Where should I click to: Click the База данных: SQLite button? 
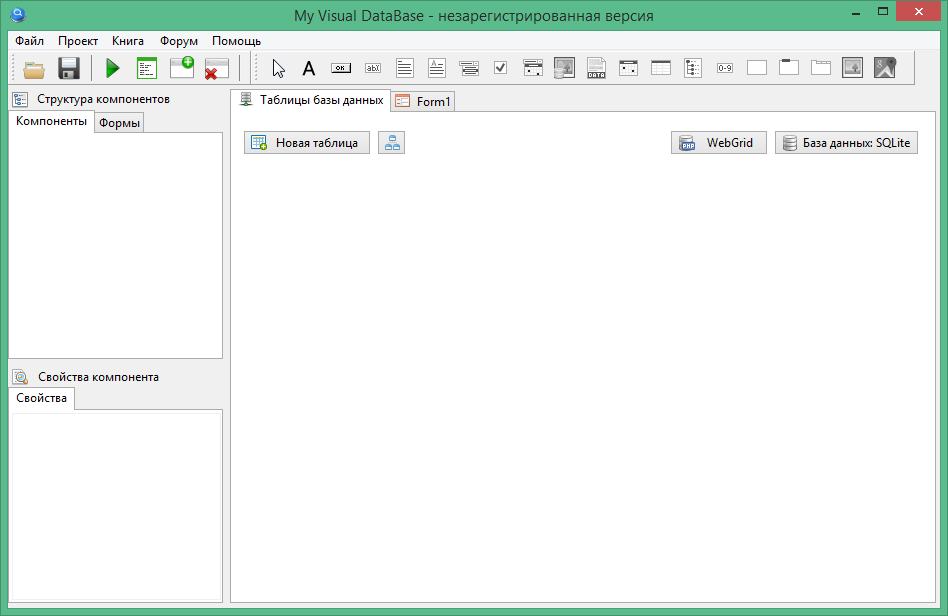(x=846, y=143)
